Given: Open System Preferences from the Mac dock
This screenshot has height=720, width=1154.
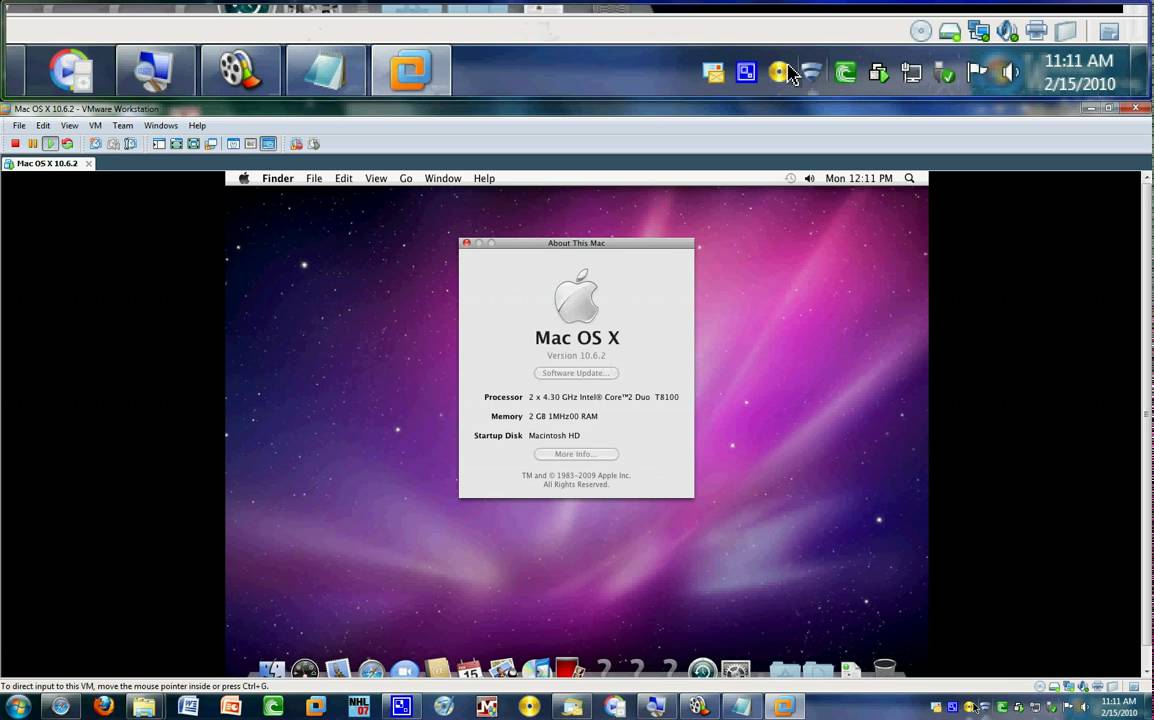Looking at the screenshot, I should pos(736,668).
